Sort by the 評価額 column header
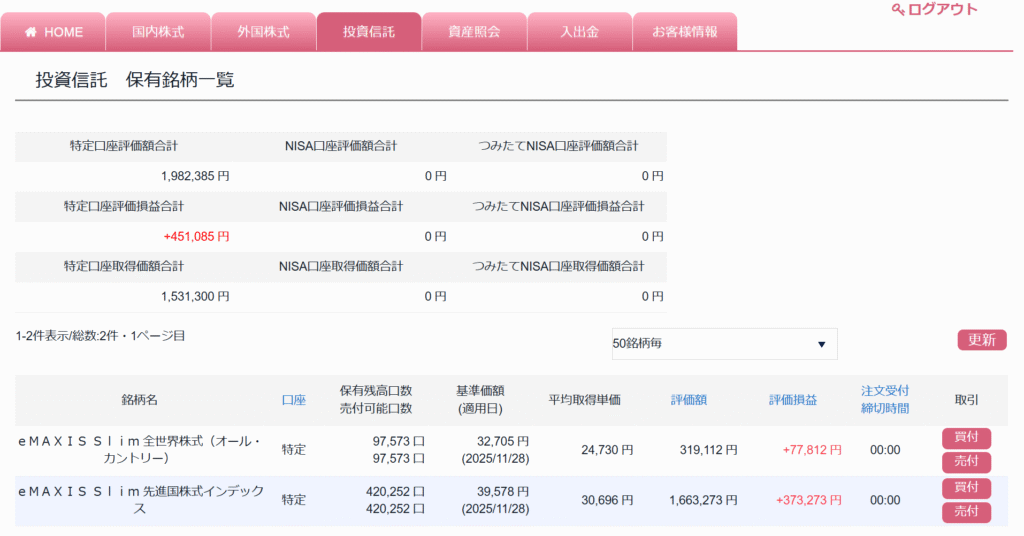This screenshot has width=1024, height=536. [x=689, y=400]
